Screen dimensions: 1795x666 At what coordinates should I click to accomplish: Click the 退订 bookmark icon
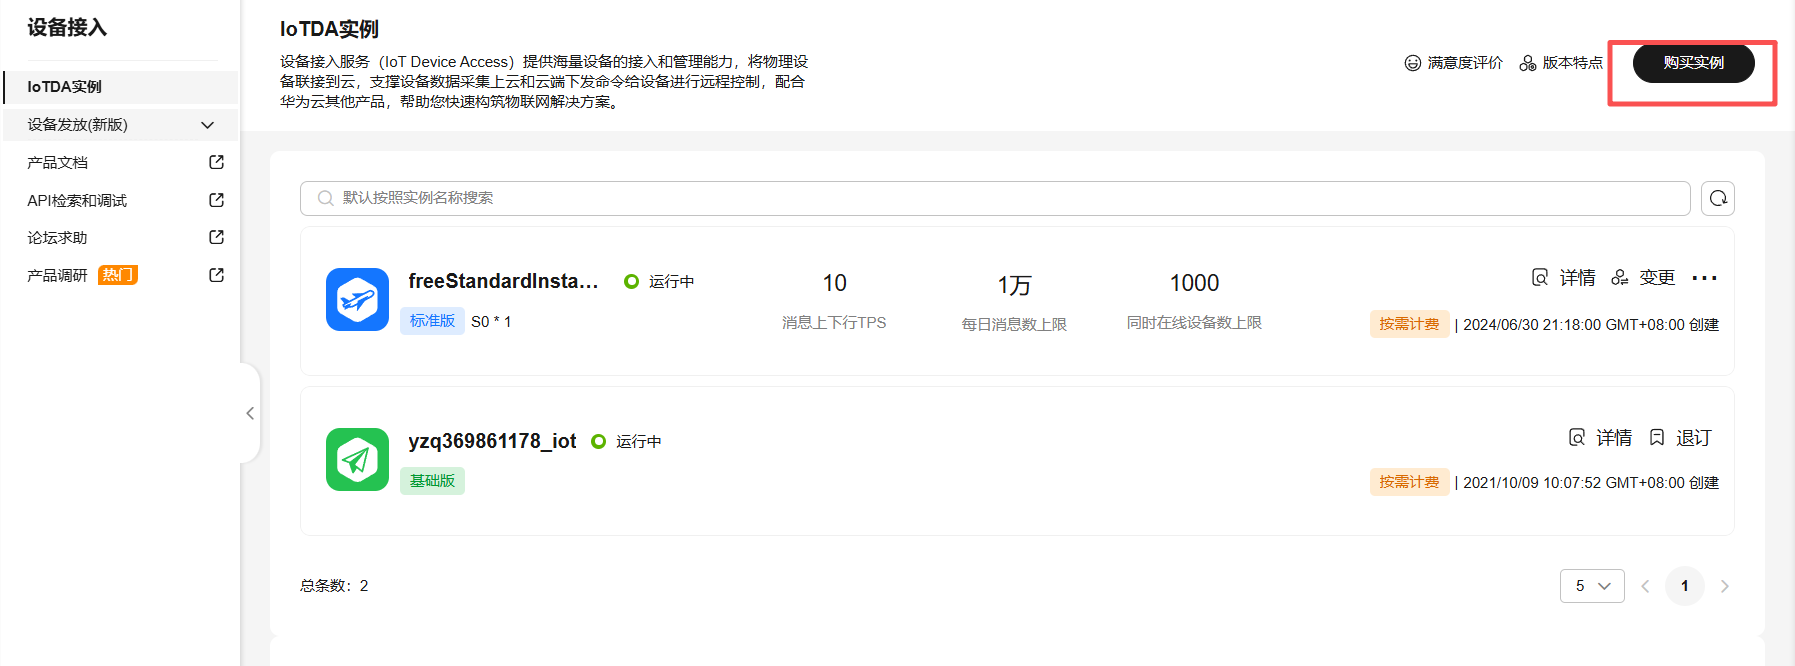coord(1657,437)
